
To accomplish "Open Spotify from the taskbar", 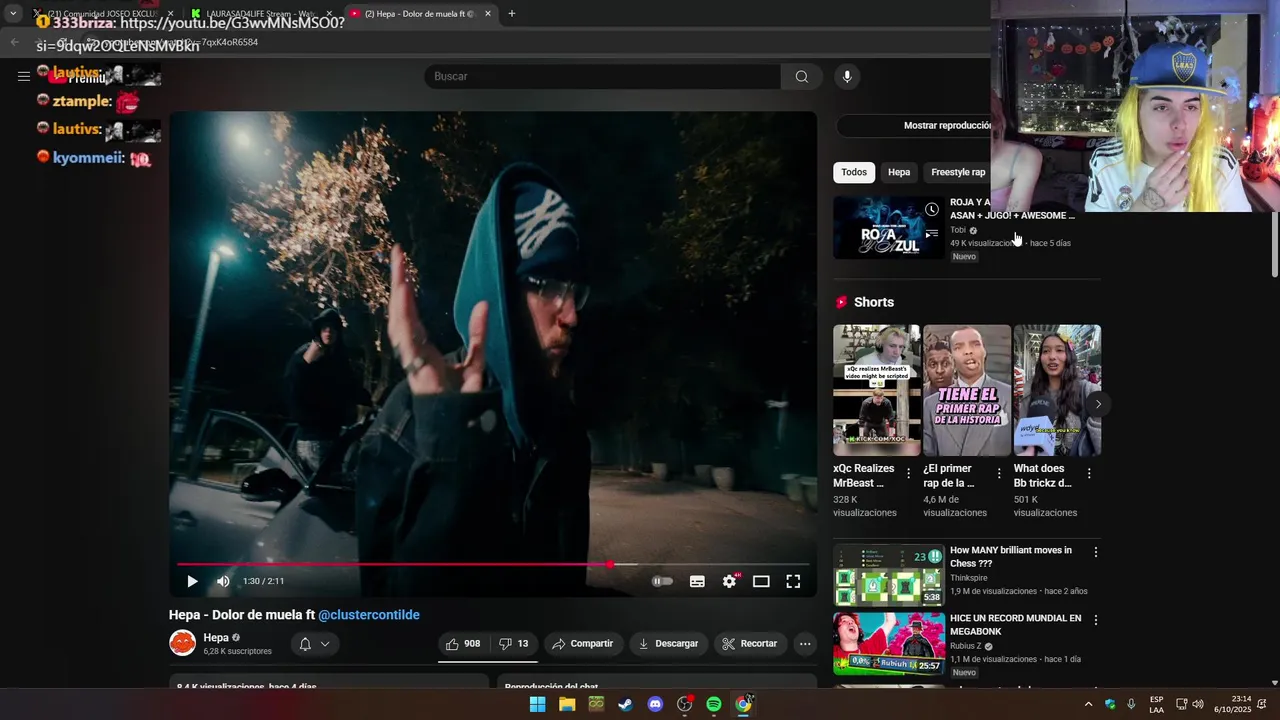I will (x=714, y=704).
